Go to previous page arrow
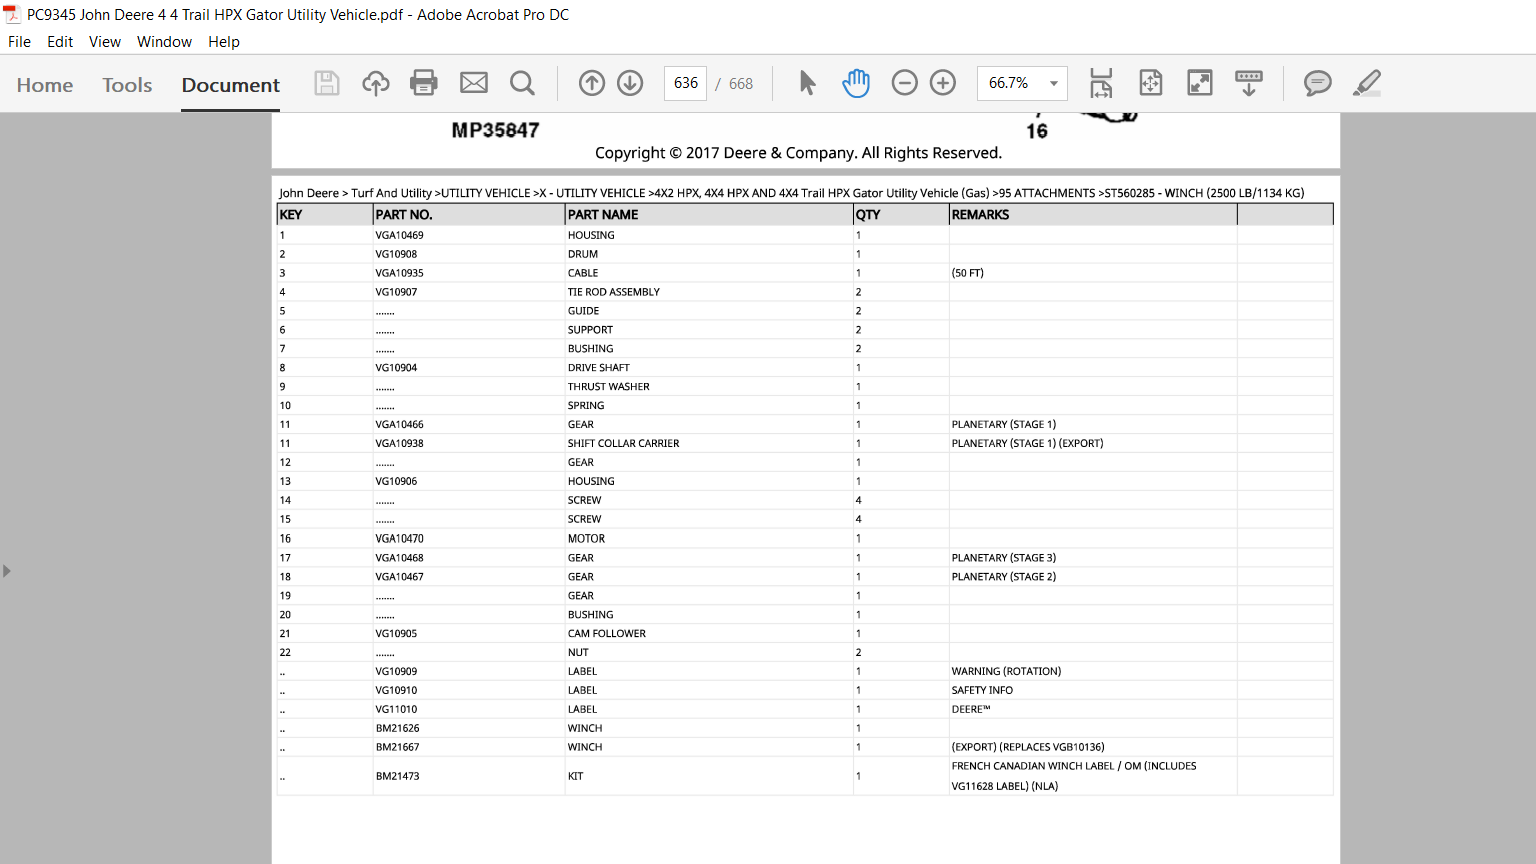 pyautogui.click(x=592, y=83)
